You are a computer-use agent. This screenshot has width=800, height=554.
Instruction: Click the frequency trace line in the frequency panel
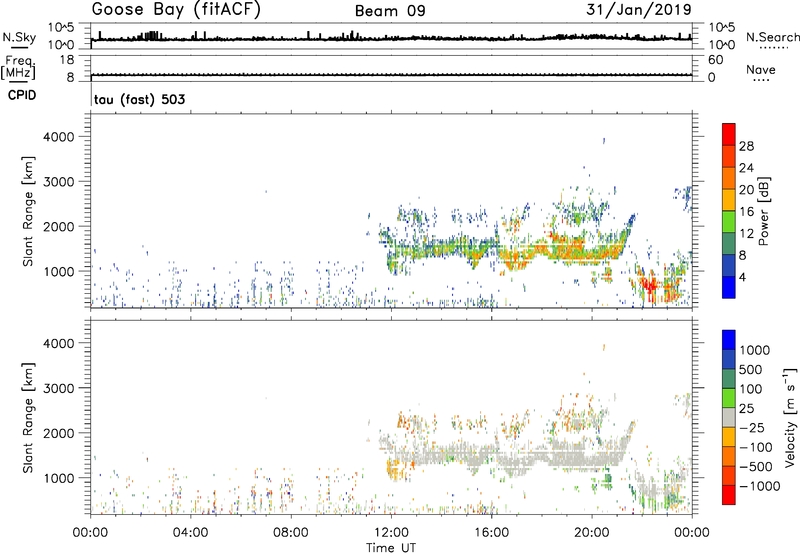(391, 75)
